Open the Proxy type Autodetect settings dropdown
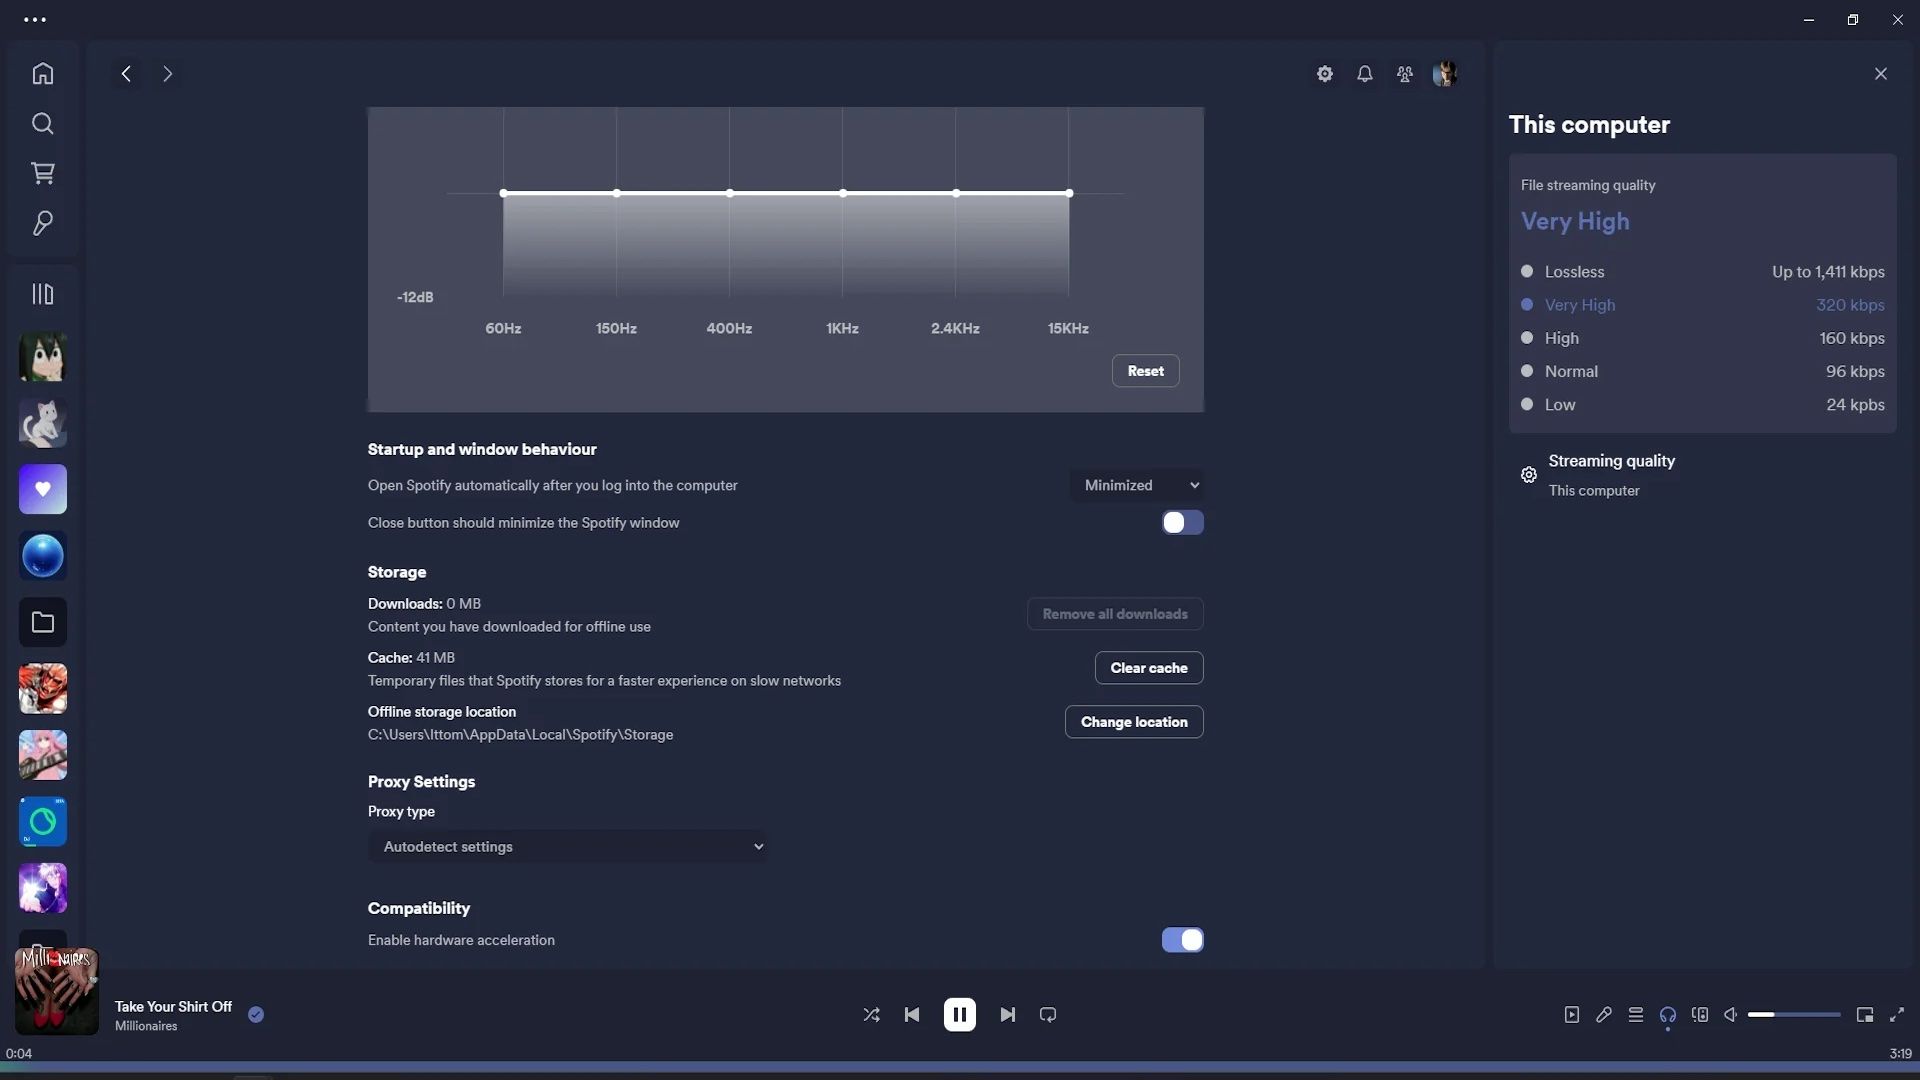The height and width of the screenshot is (1080, 1920). (x=568, y=846)
